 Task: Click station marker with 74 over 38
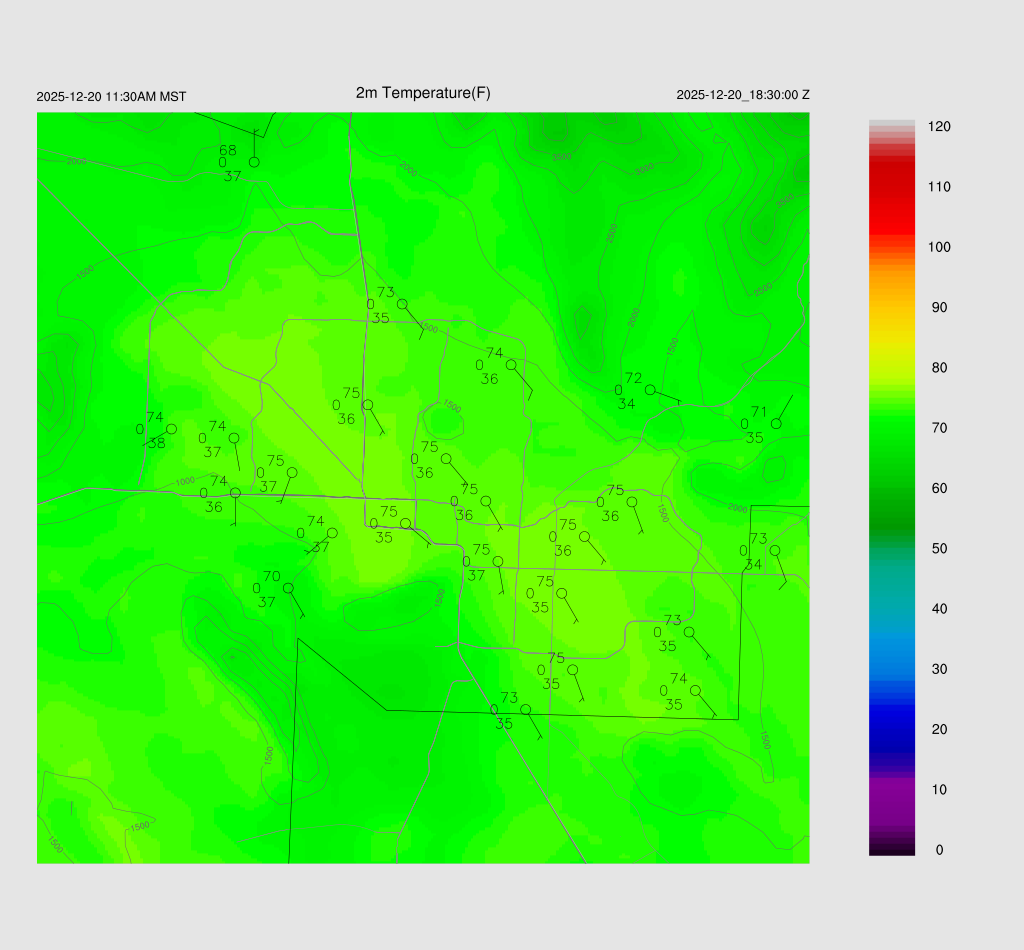pos(171,429)
